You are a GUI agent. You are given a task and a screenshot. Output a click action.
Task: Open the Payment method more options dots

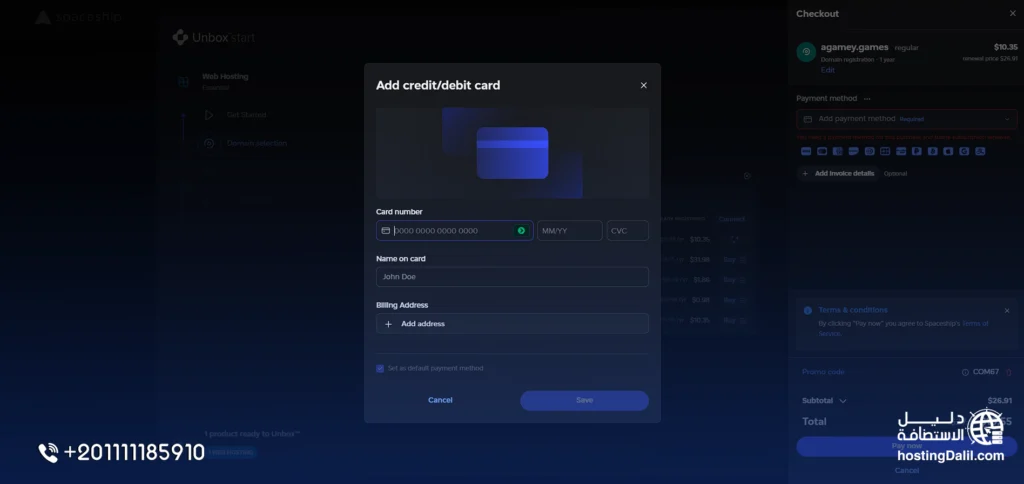tap(867, 99)
